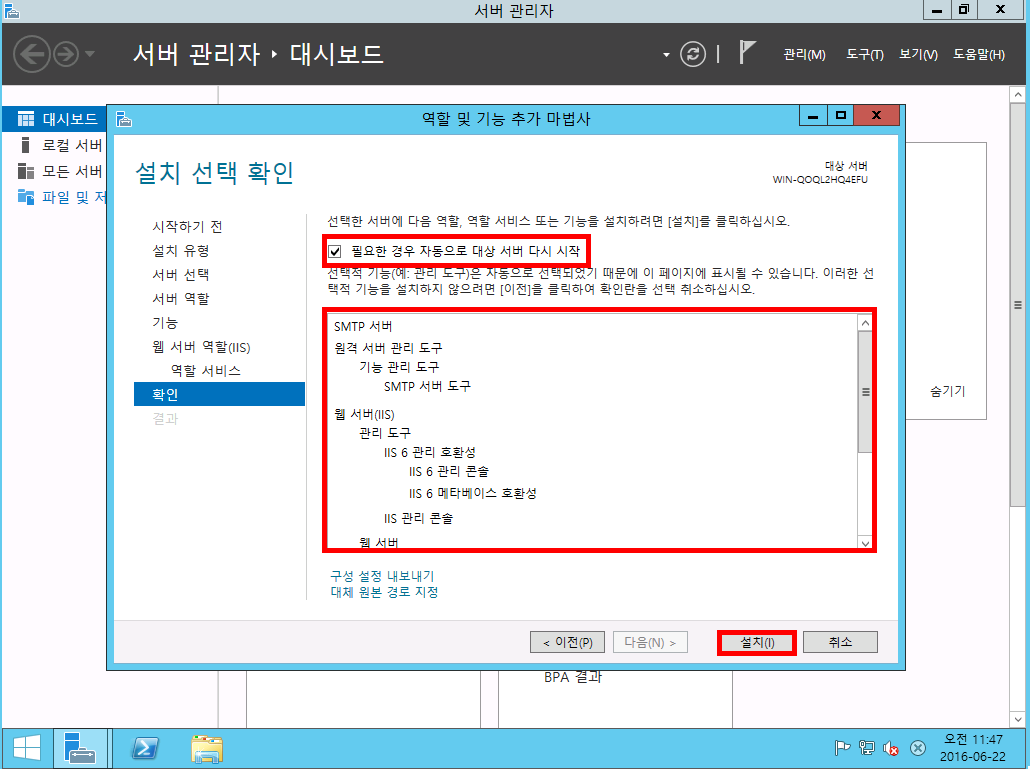This screenshot has height=769, width=1030.
Task: Click the forward navigation arrow in Server Manager
Action: point(66,54)
